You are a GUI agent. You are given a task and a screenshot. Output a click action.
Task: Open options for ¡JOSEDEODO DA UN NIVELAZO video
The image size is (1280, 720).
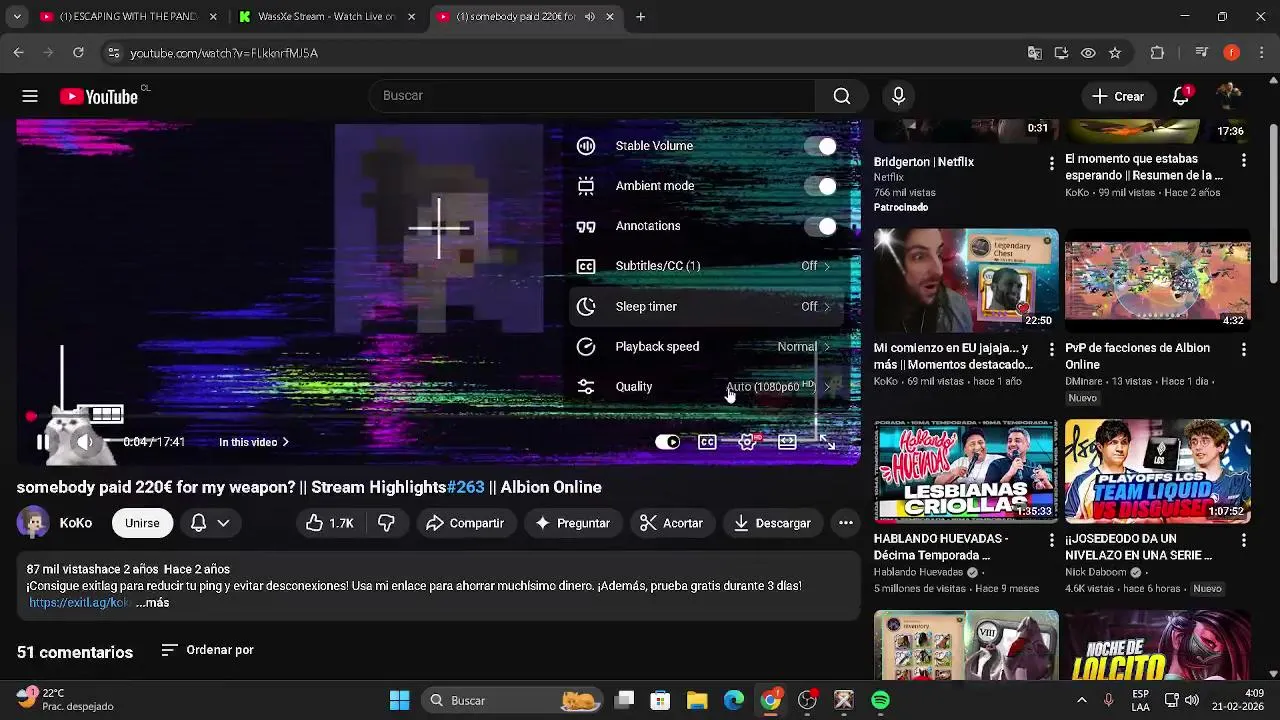click(1243, 540)
